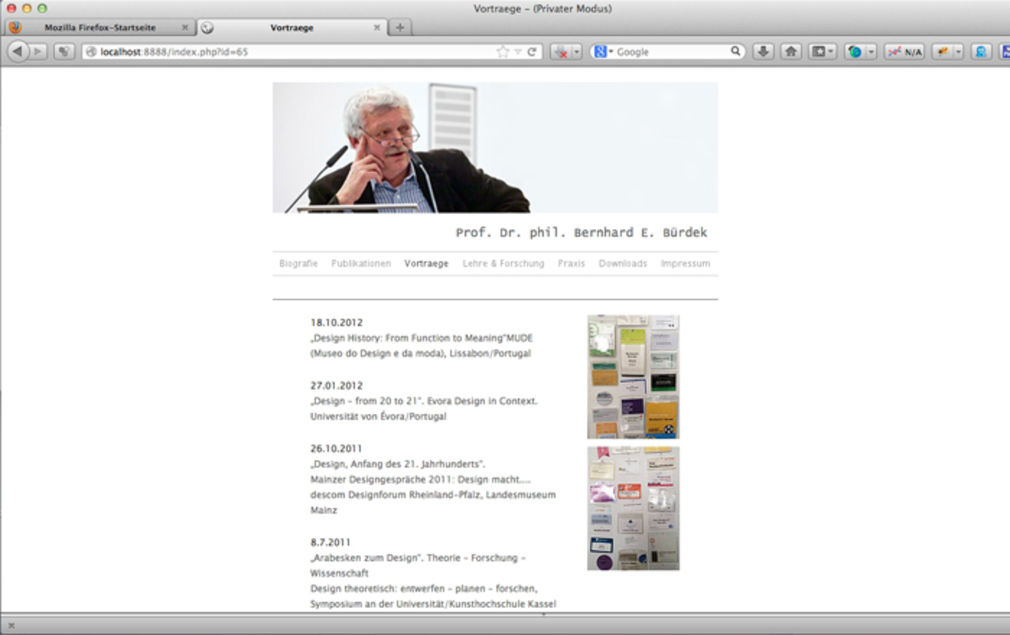
Task: Click text "Universität von Évora/Portugal"
Action: (378, 416)
